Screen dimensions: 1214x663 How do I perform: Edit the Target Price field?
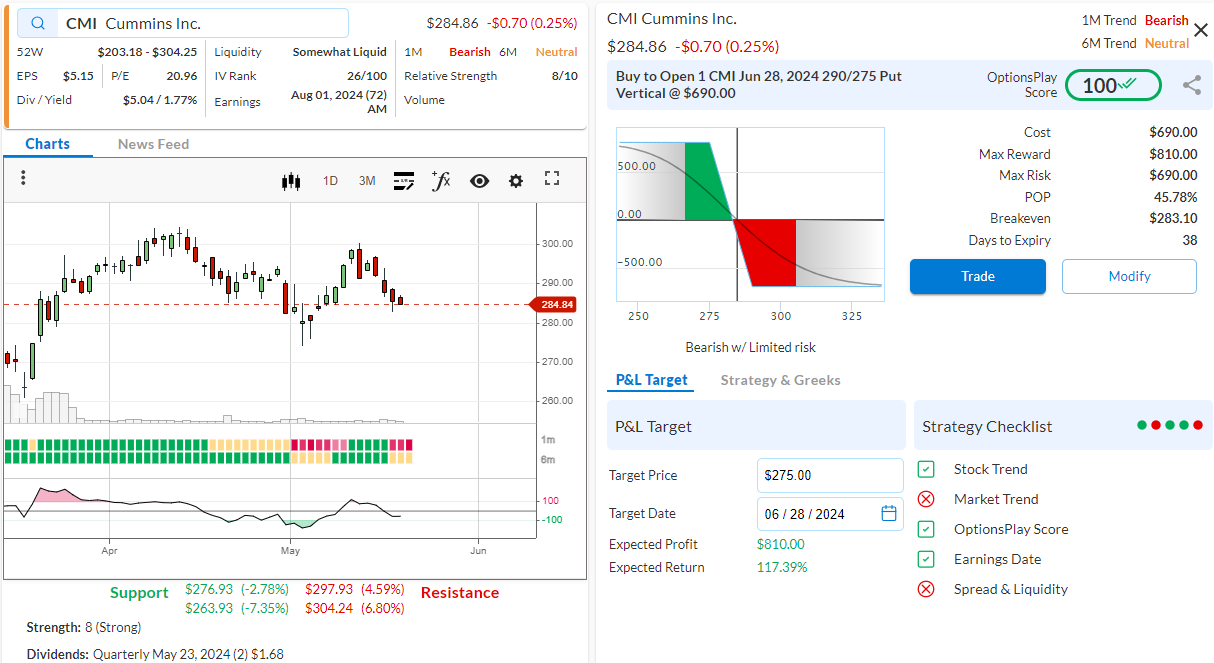click(830, 476)
